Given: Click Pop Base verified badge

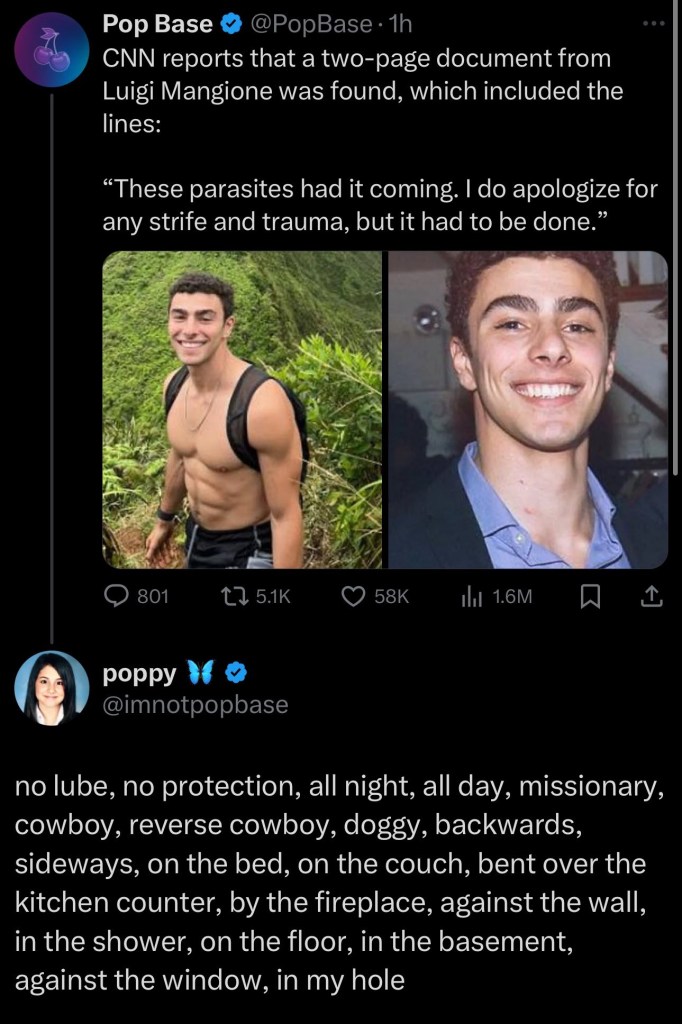Looking at the screenshot, I should [x=231, y=25].
